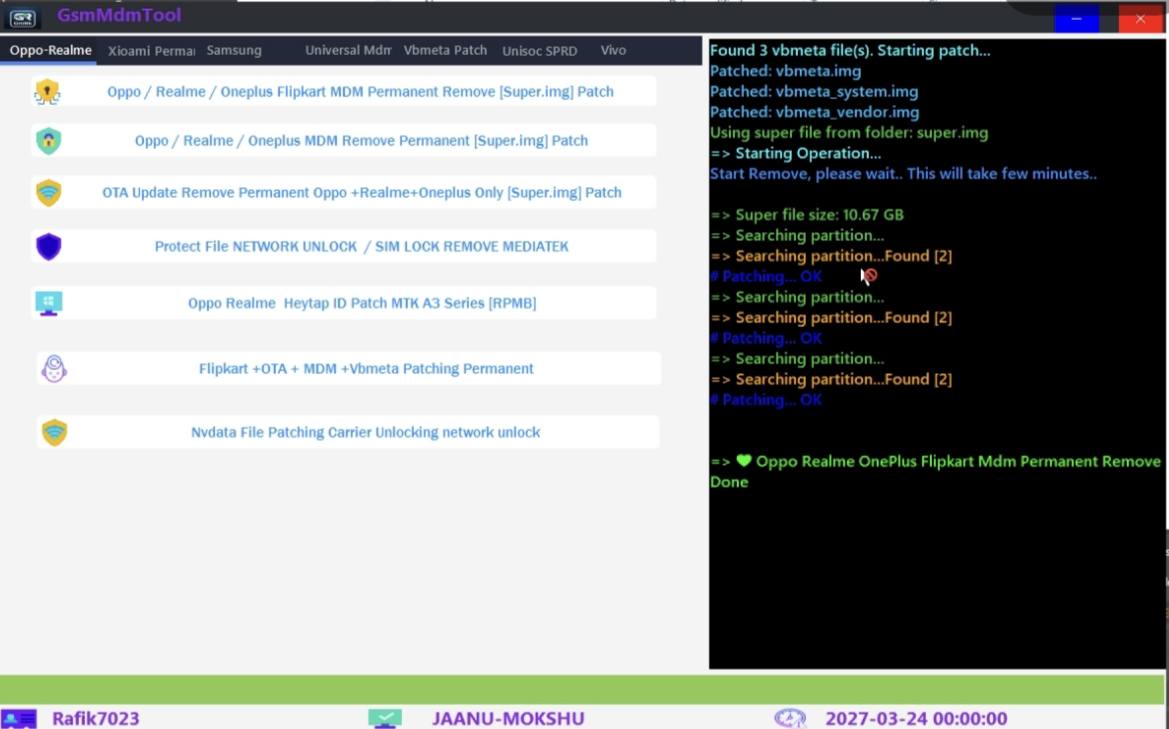Viewport: 1169px width, 729px height.
Task: Run OTA Update Remove Permanent Patch
Action: pyautogui.click(x=344, y=192)
